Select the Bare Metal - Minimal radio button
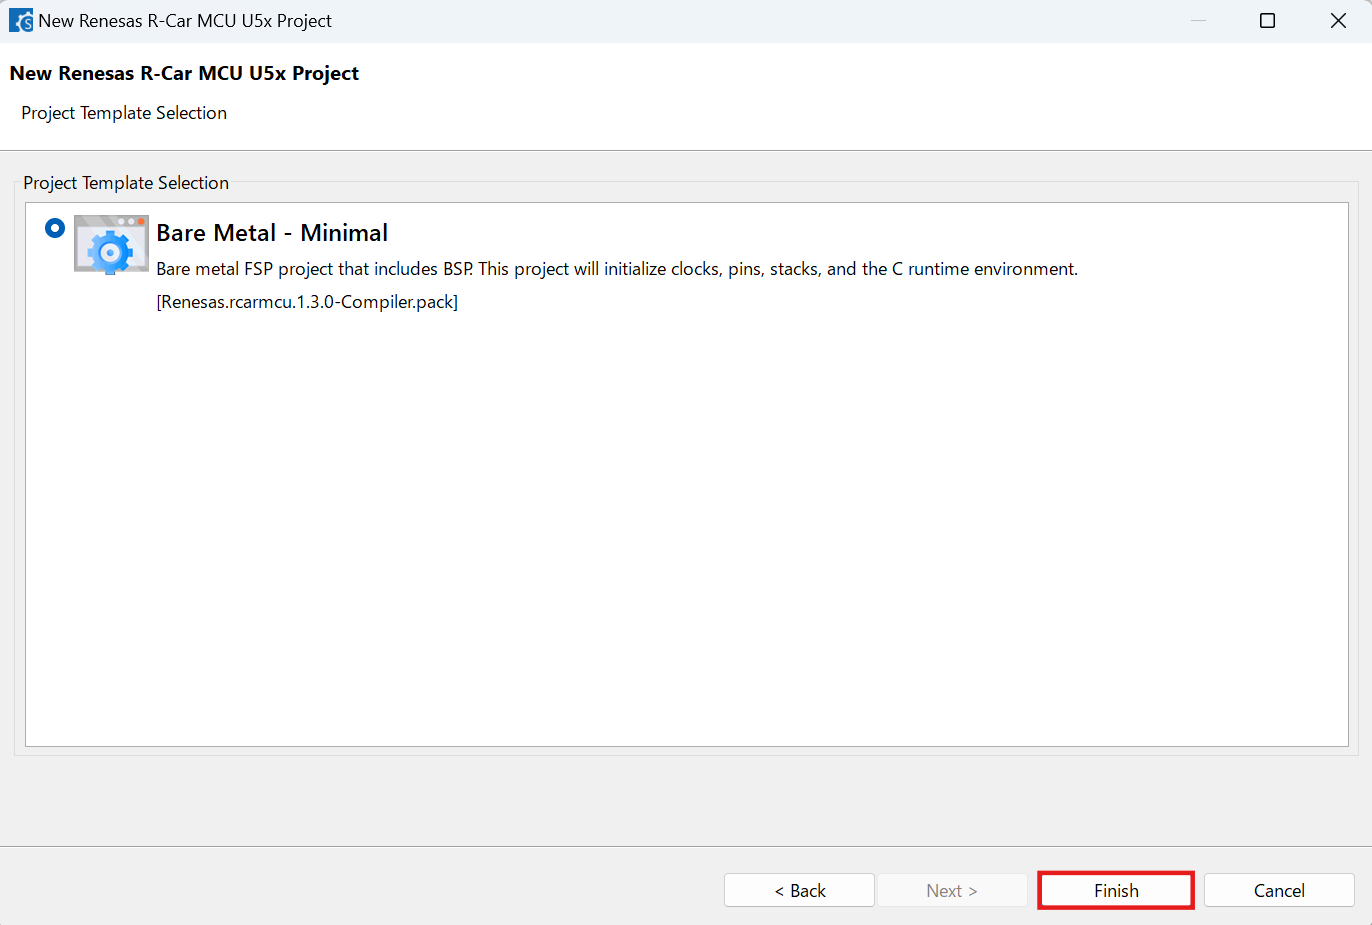This screenshot has width=1372, height=925. click(x=55, y=228)
